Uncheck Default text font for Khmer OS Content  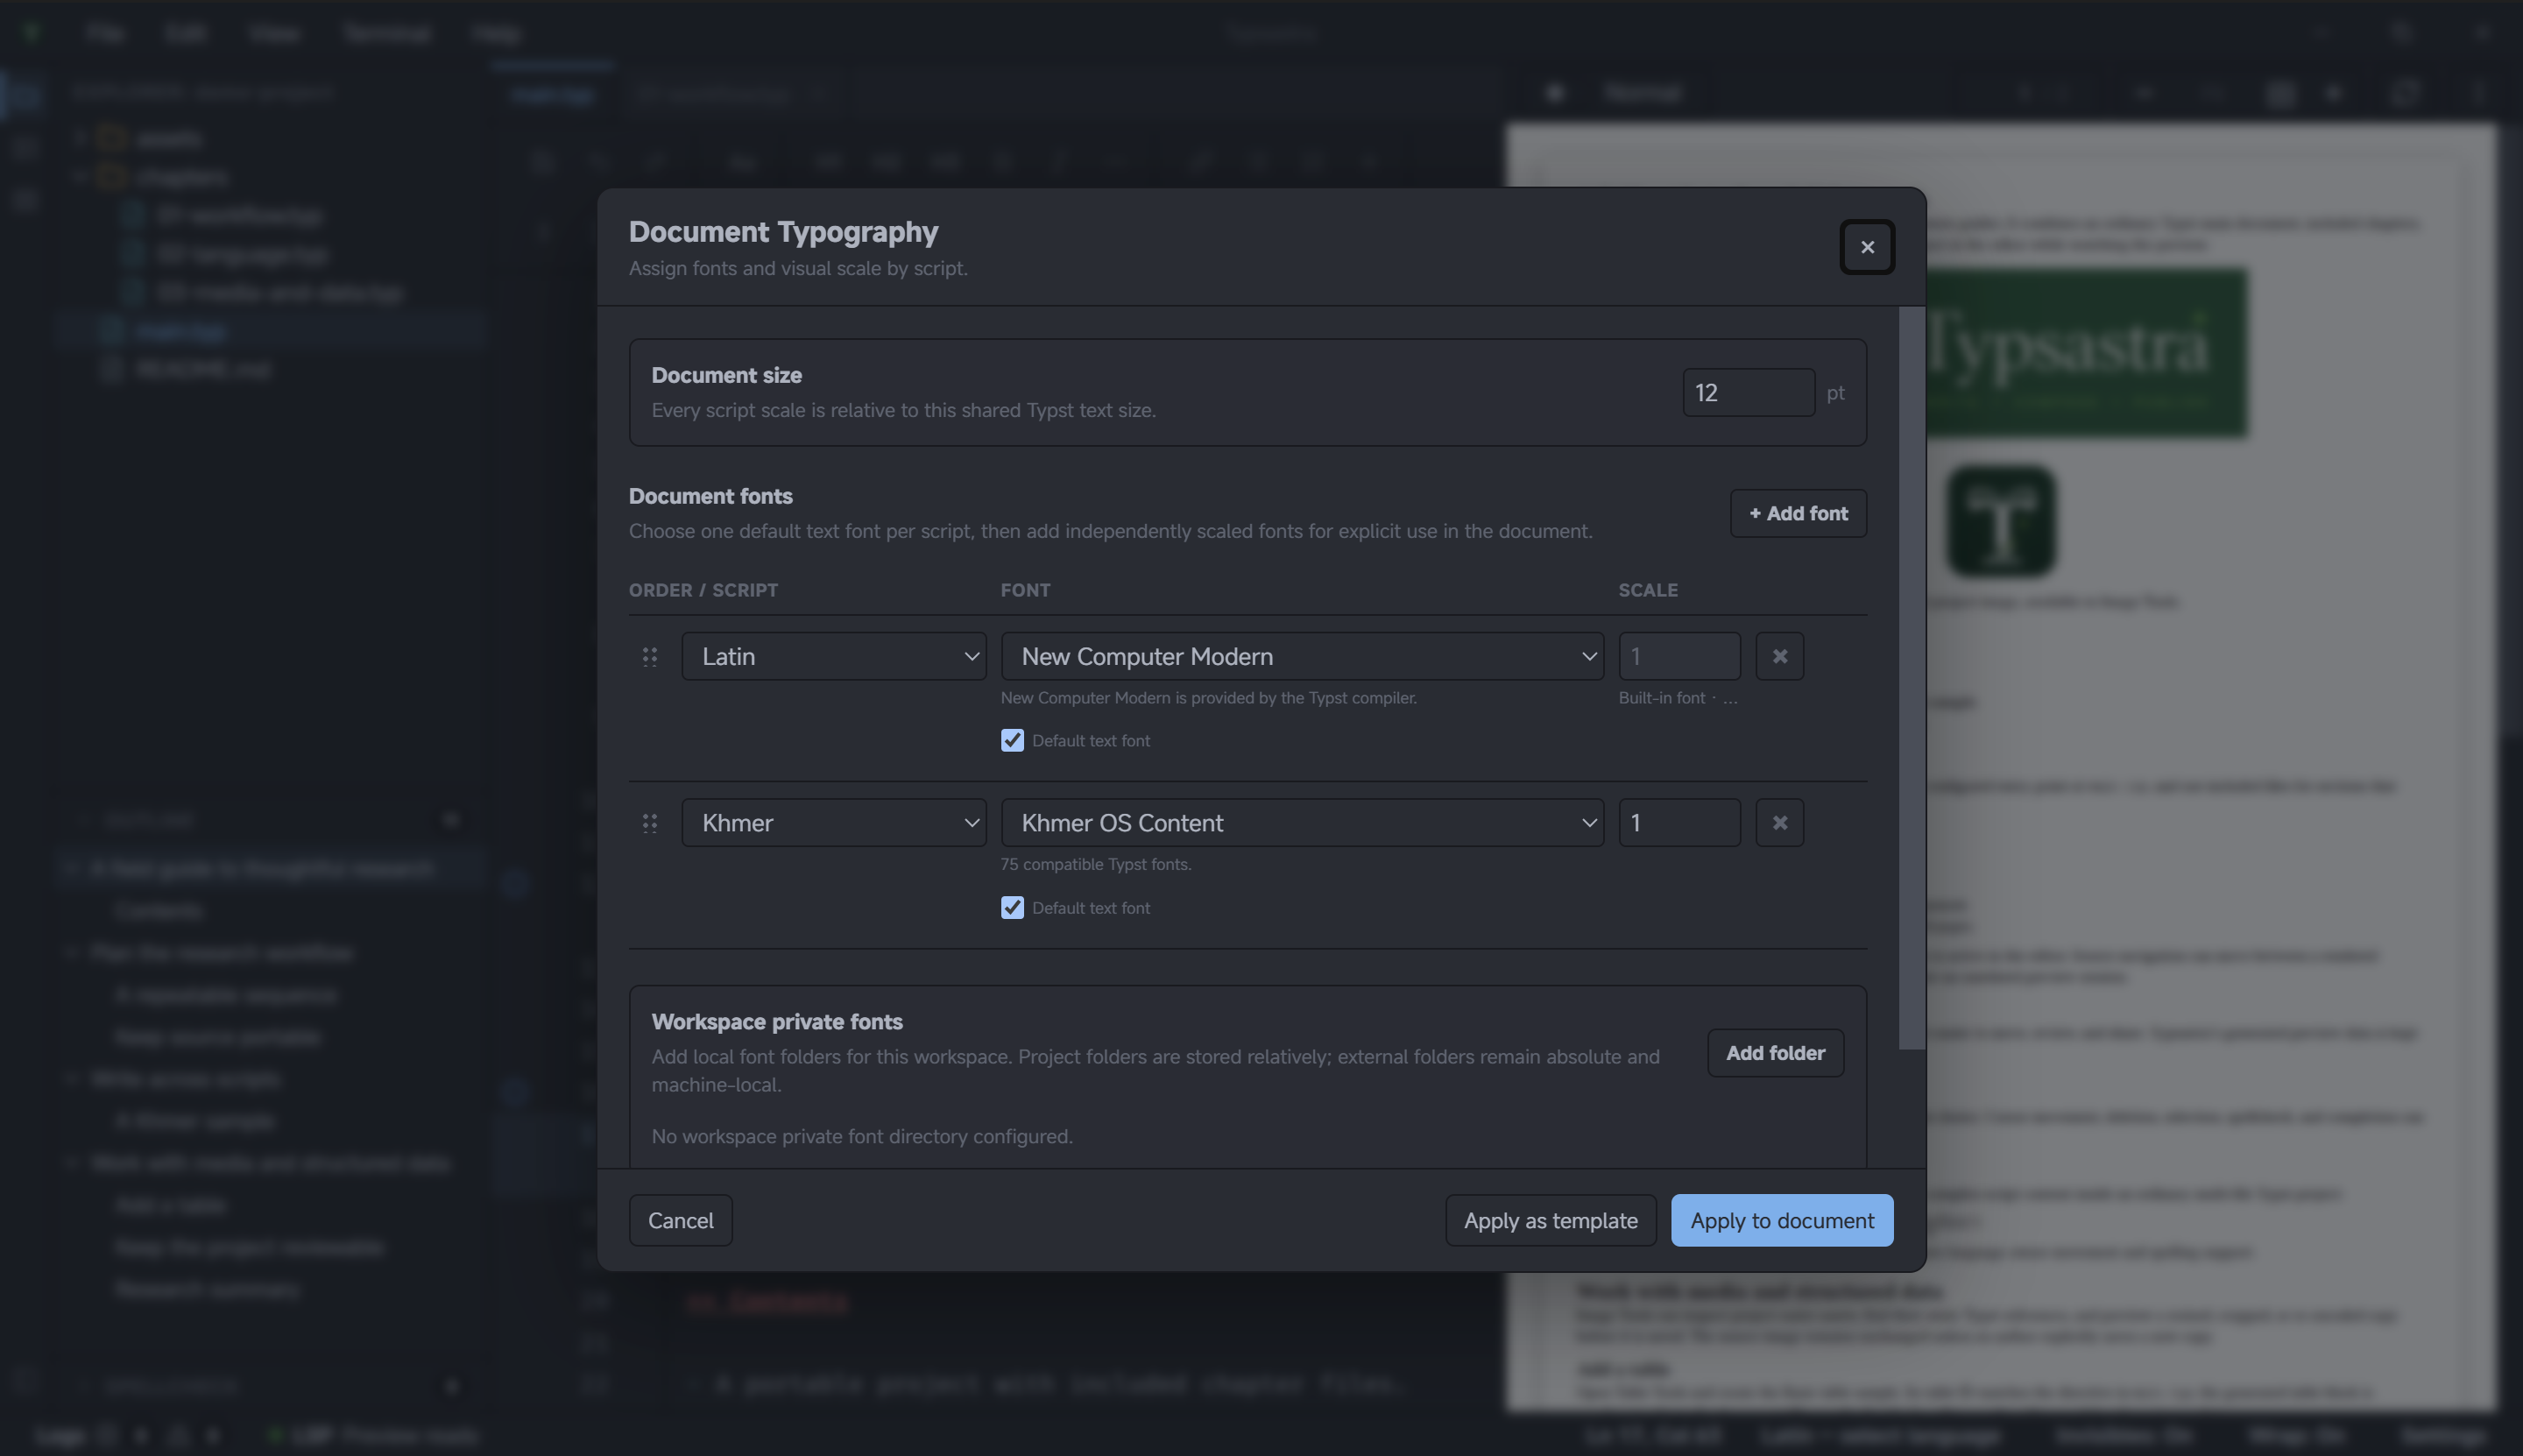click(1012, 907)
